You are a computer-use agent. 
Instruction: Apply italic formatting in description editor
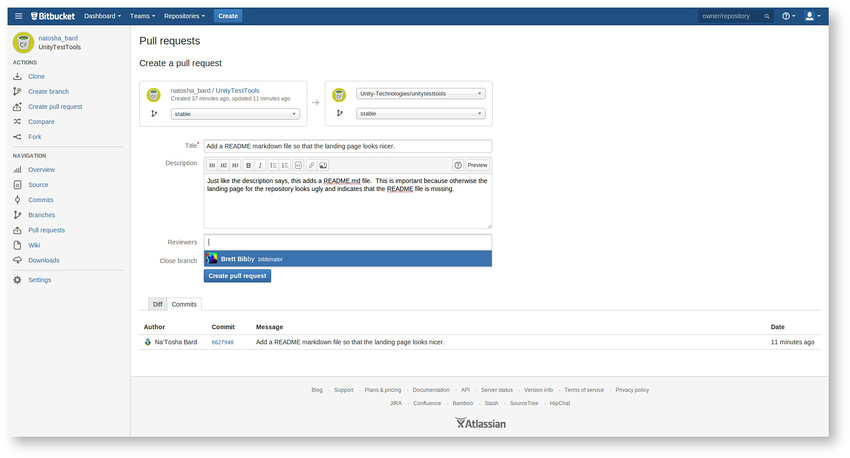(x=260, y=165)
